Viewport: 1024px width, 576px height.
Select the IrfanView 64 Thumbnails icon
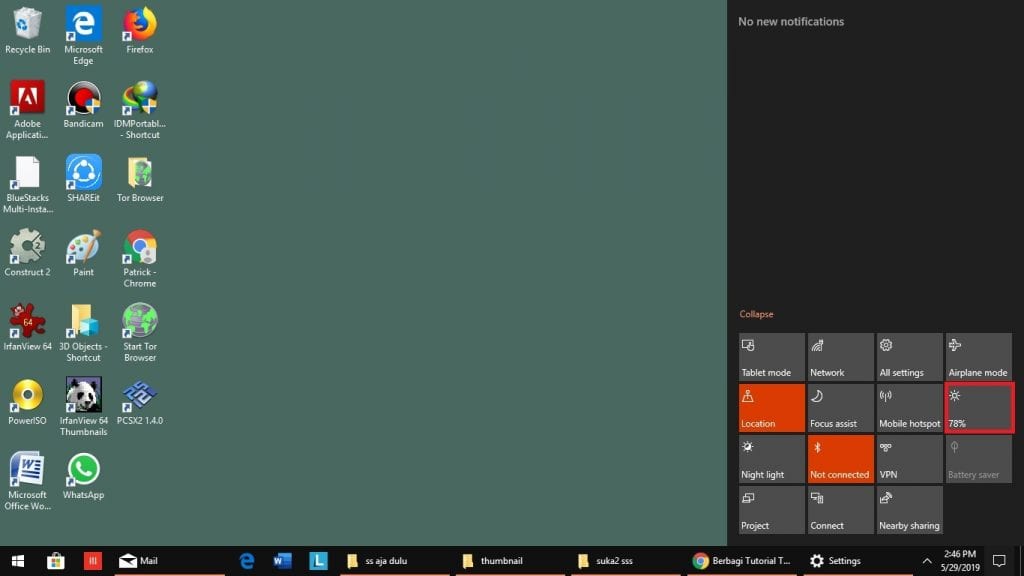[84, 407]
